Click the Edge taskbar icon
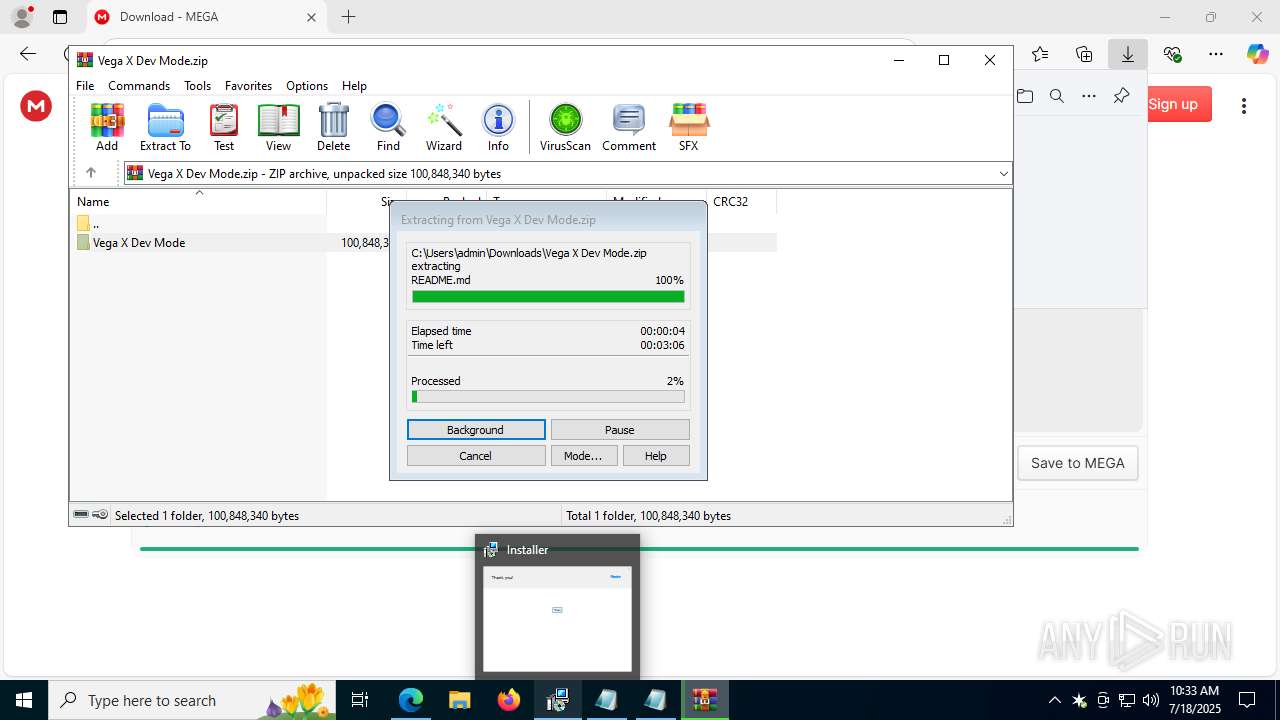This screenshot has height=720, width=1280. pyautogui.click(x=411, y=700)
